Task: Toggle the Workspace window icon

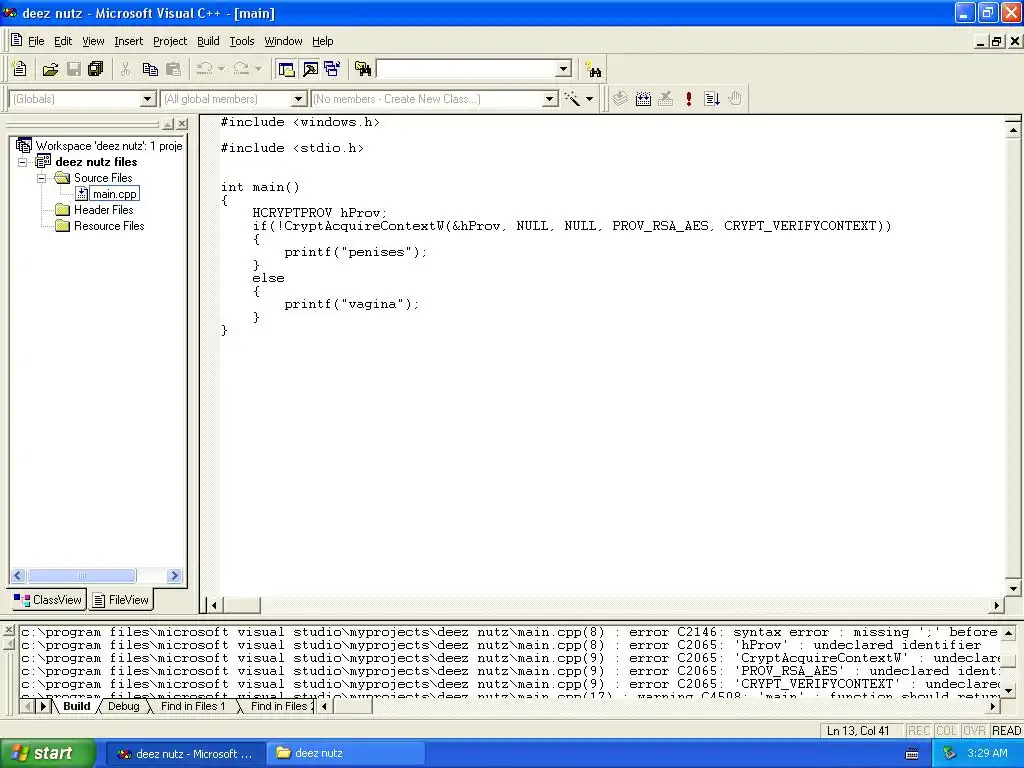Action: 286,69
